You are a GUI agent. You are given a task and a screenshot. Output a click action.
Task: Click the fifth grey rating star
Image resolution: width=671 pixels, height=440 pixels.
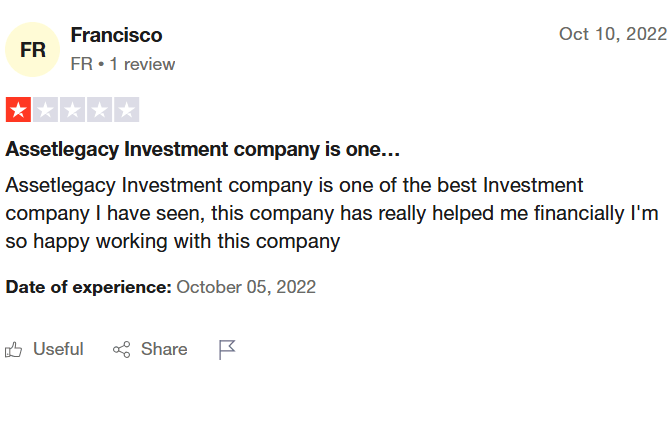pos(126,110)
